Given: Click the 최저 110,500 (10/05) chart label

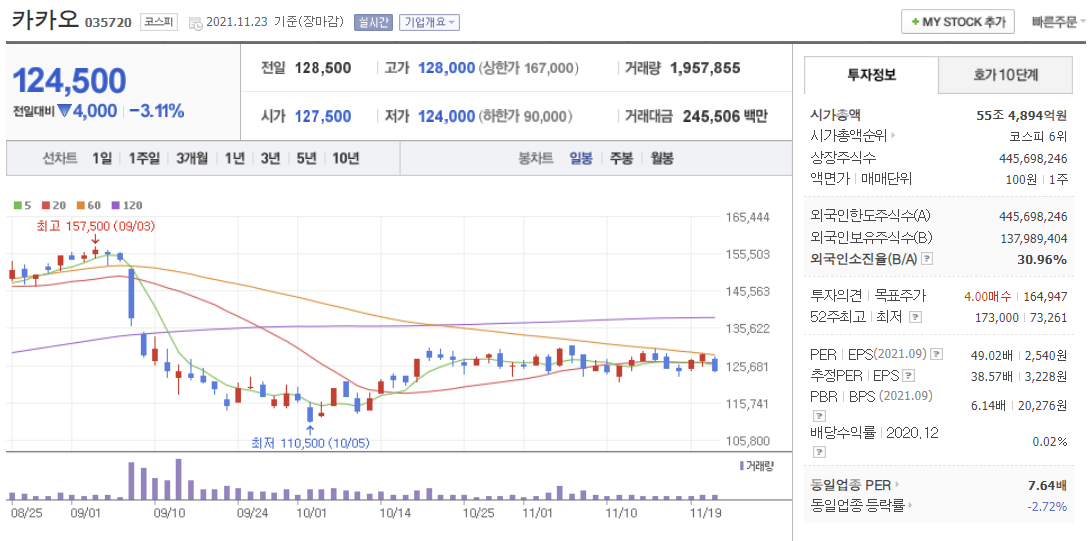Looking at the screenshot, I should (312, 443).
